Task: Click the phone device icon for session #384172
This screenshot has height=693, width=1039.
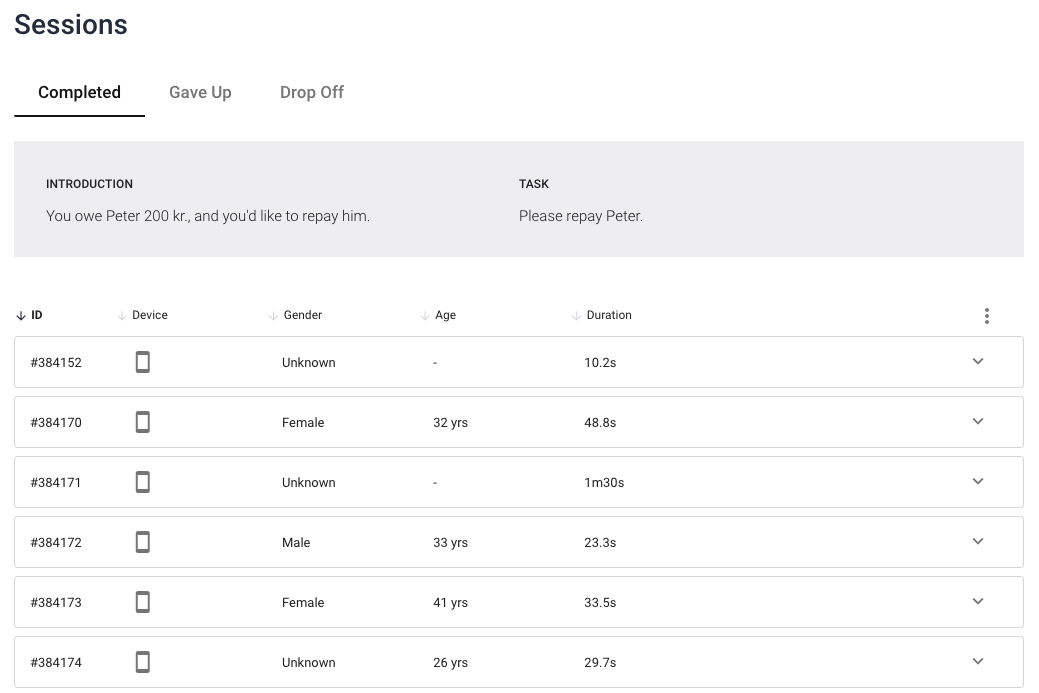Action: coord(142,542)
